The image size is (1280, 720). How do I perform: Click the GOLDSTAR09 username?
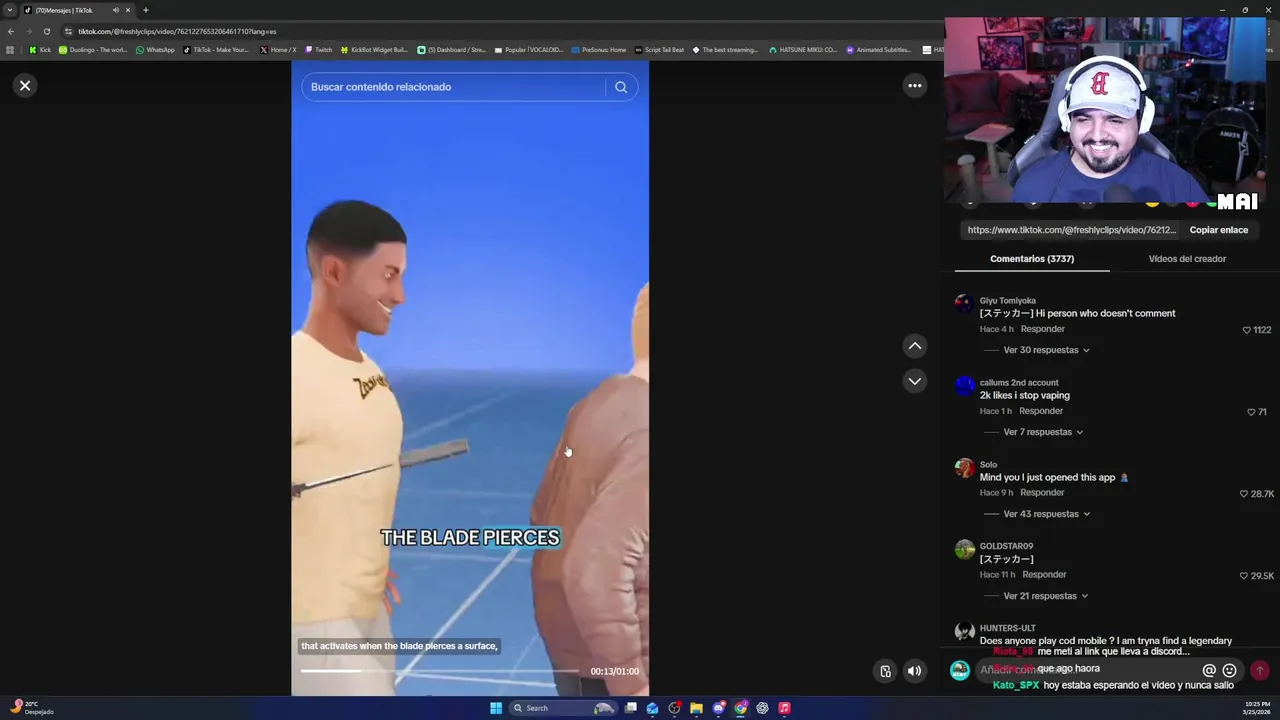(x=1006, y=546)
